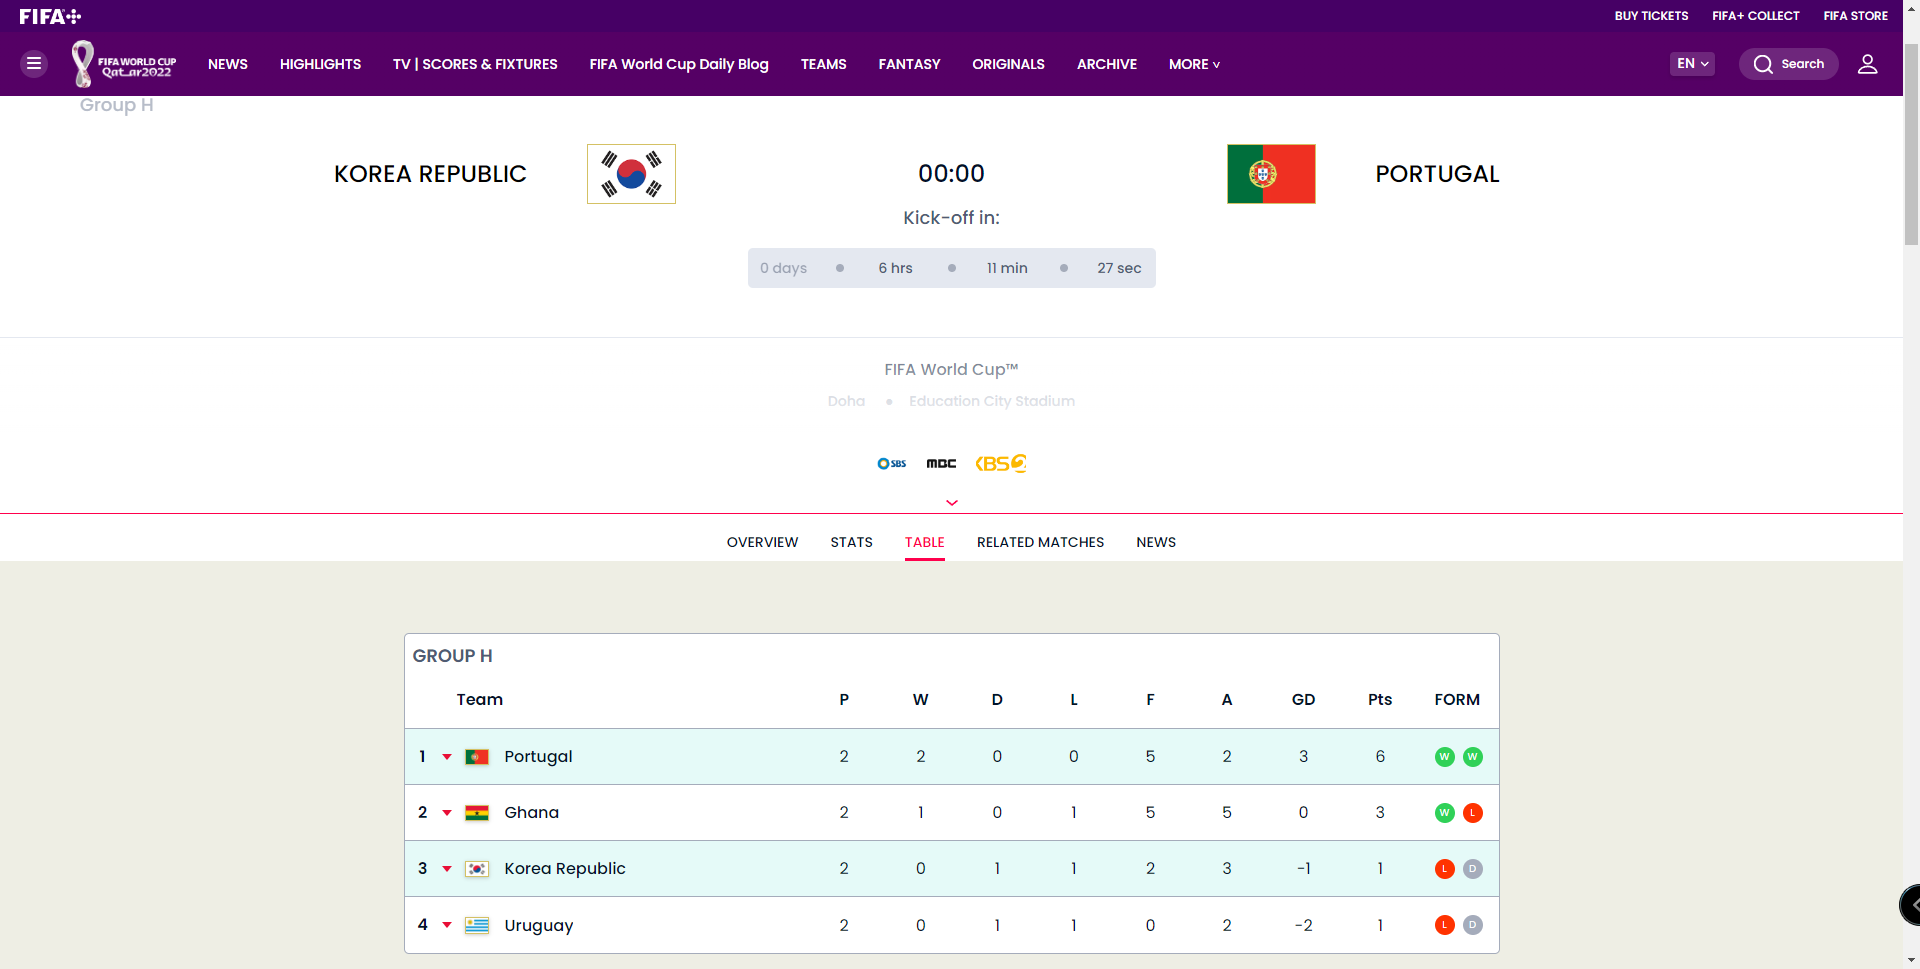1920x969 pixels.
Task: Open the hamburger menu icon
Action: click(34, 64)
